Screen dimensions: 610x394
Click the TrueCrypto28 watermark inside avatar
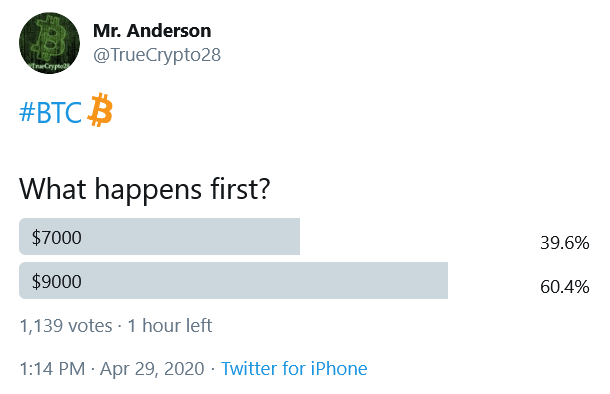[50, 66]
